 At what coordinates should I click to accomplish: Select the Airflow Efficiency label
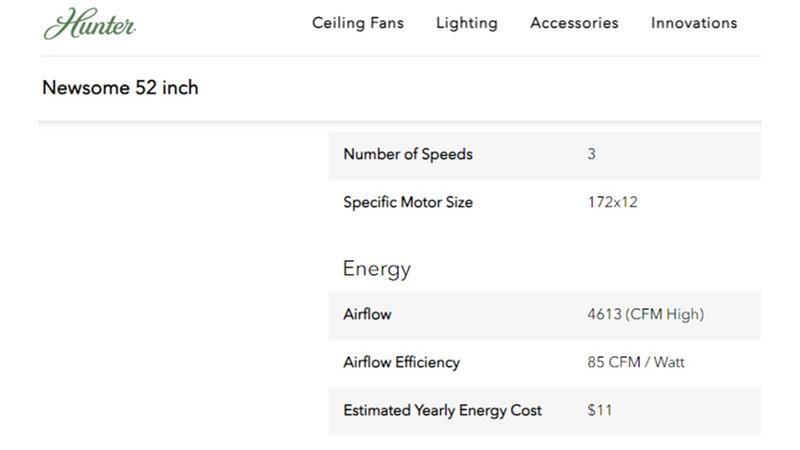(x=401, y=362)
